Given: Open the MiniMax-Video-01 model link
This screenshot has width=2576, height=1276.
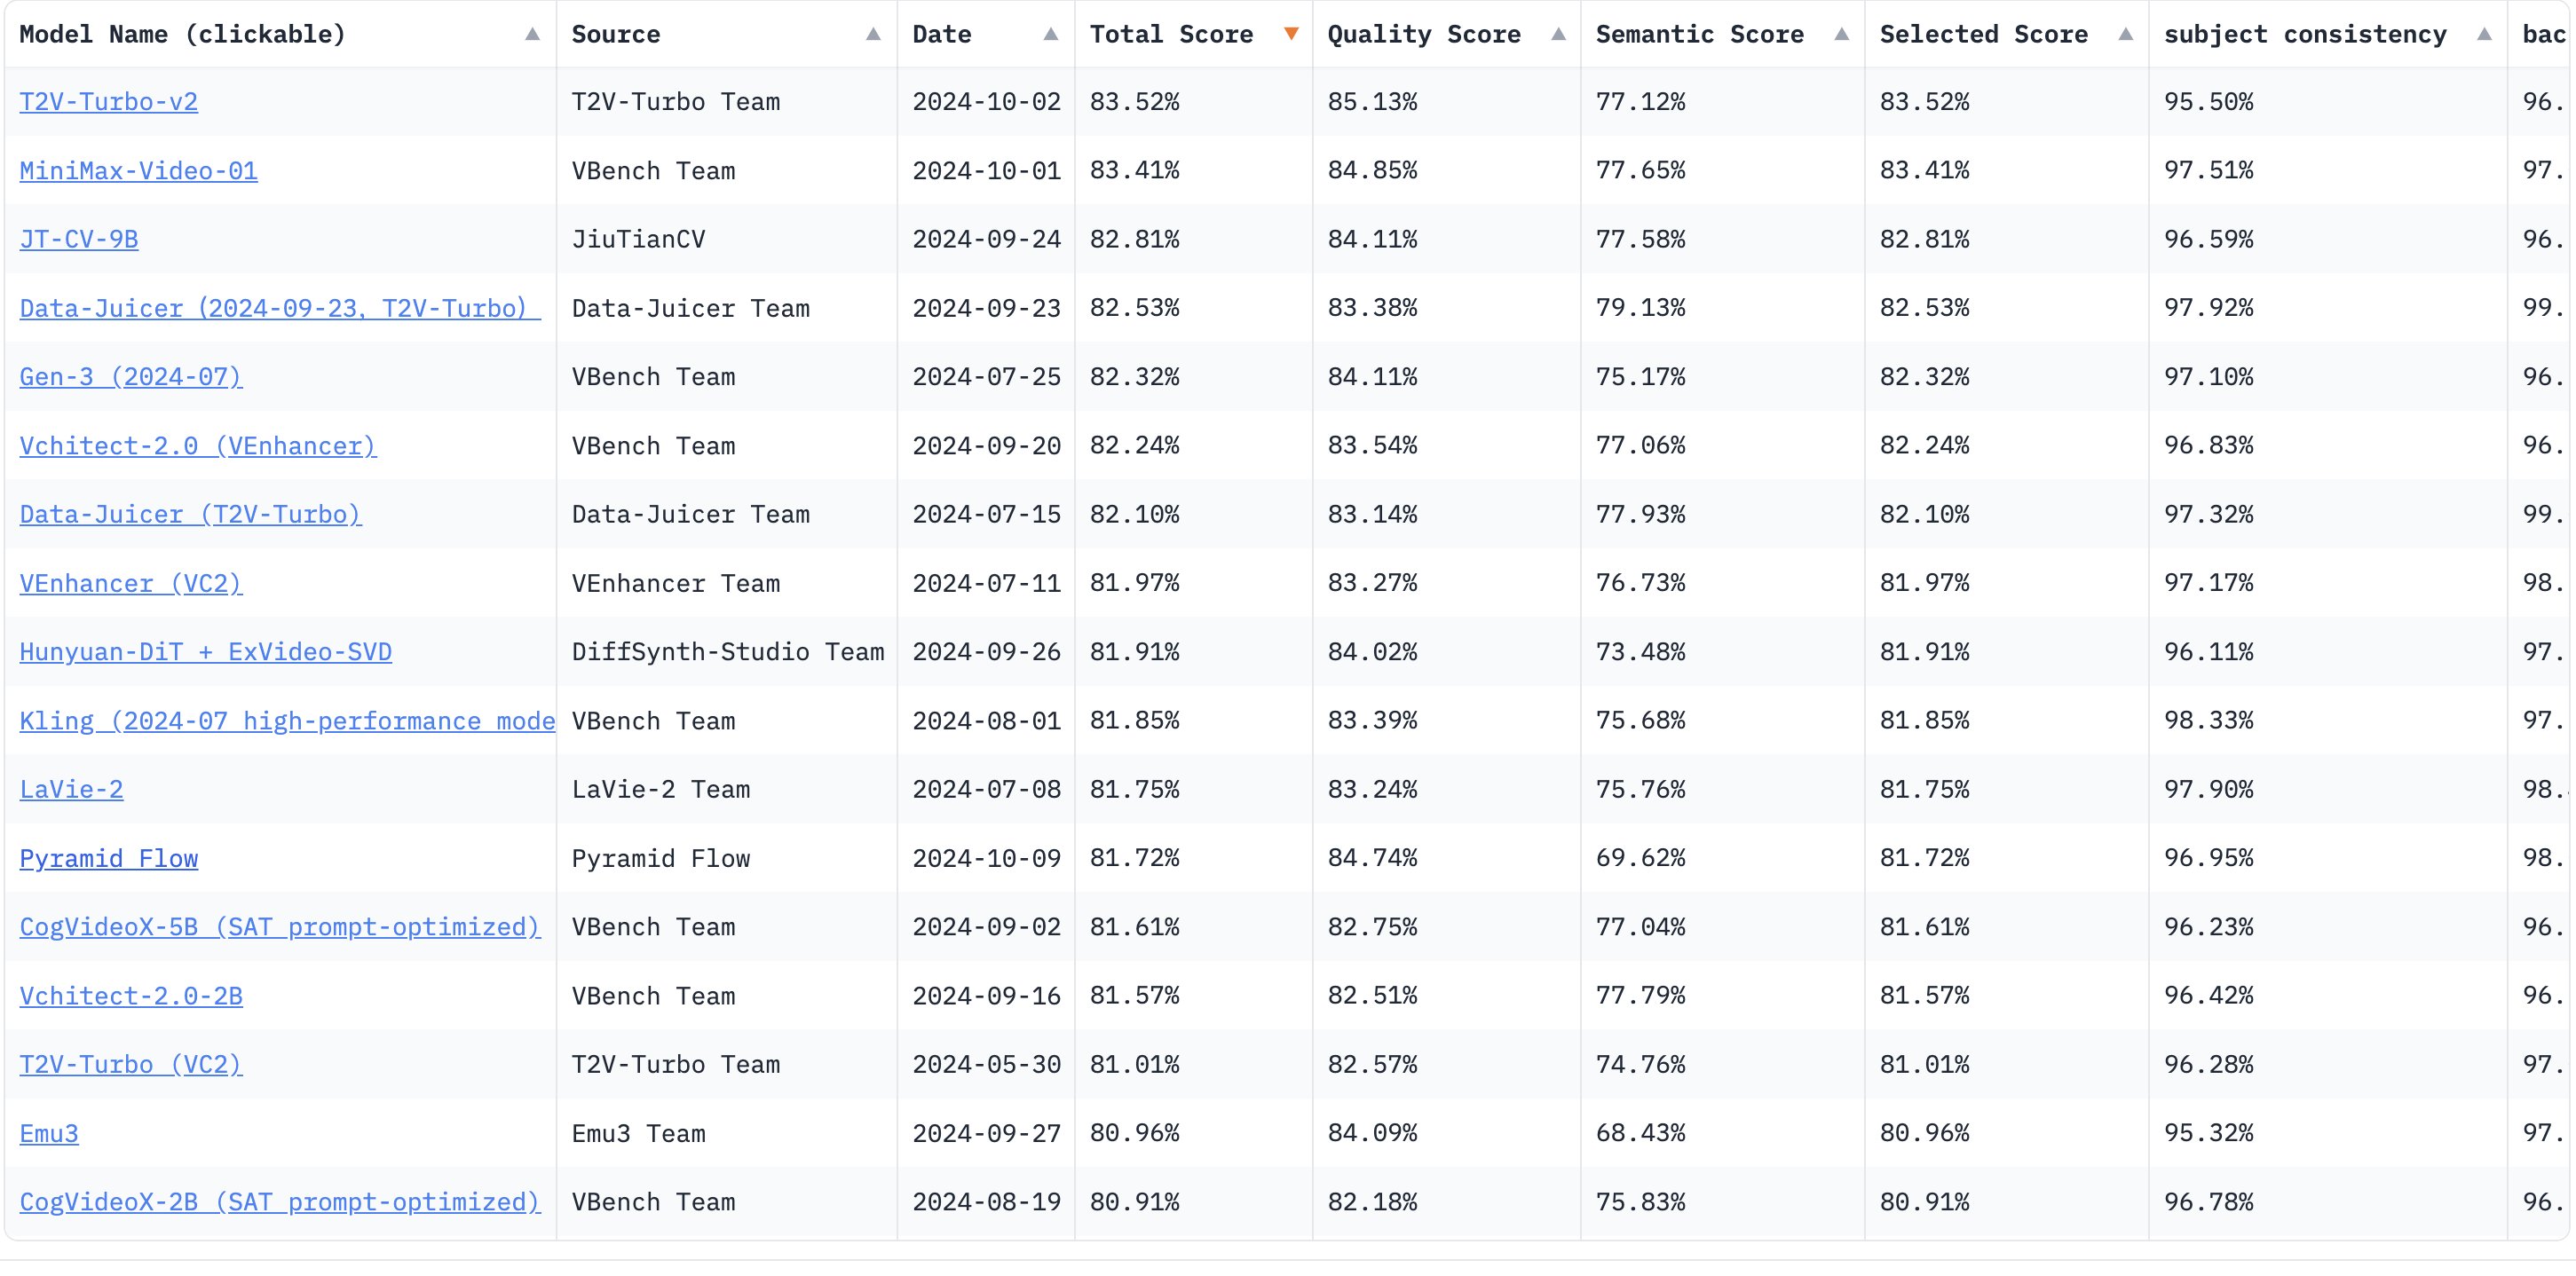Looking at the screenshot, I should 138,170.
